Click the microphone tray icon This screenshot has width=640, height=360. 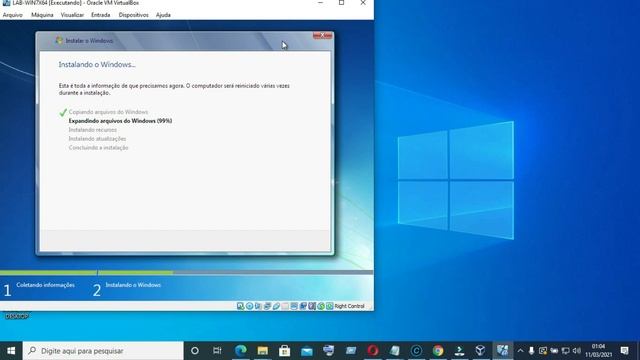point(531,351)
